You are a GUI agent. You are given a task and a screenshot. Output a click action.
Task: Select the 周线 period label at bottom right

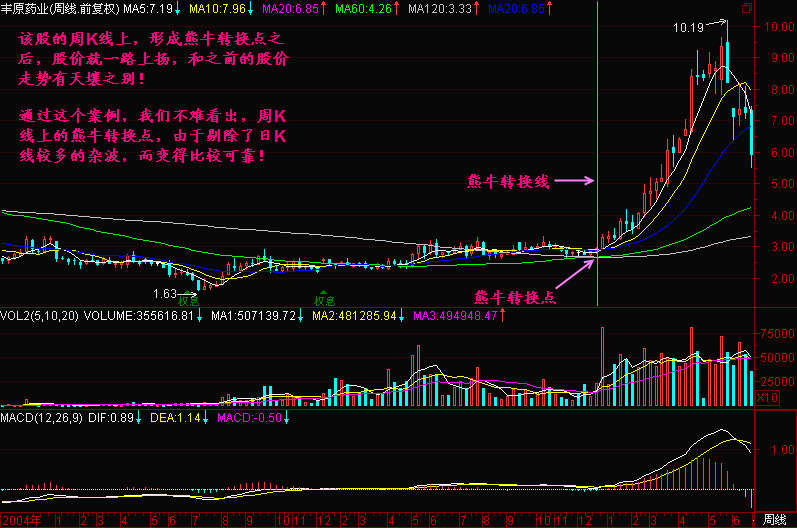[774, 520]
